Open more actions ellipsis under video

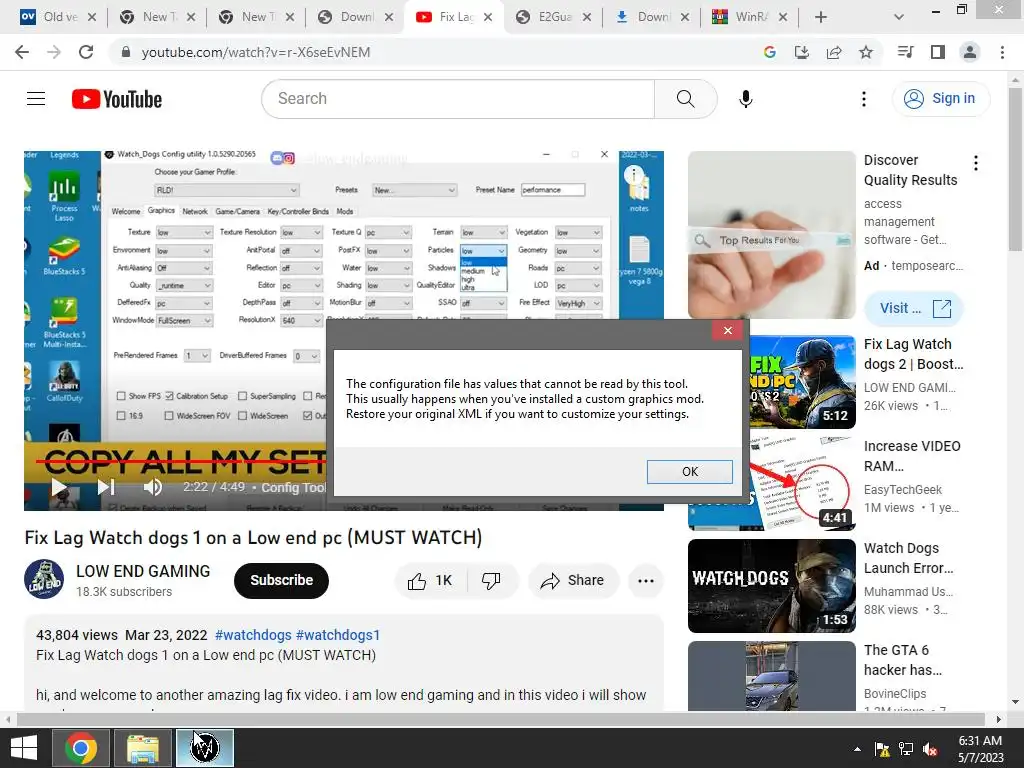coord(645,581)
